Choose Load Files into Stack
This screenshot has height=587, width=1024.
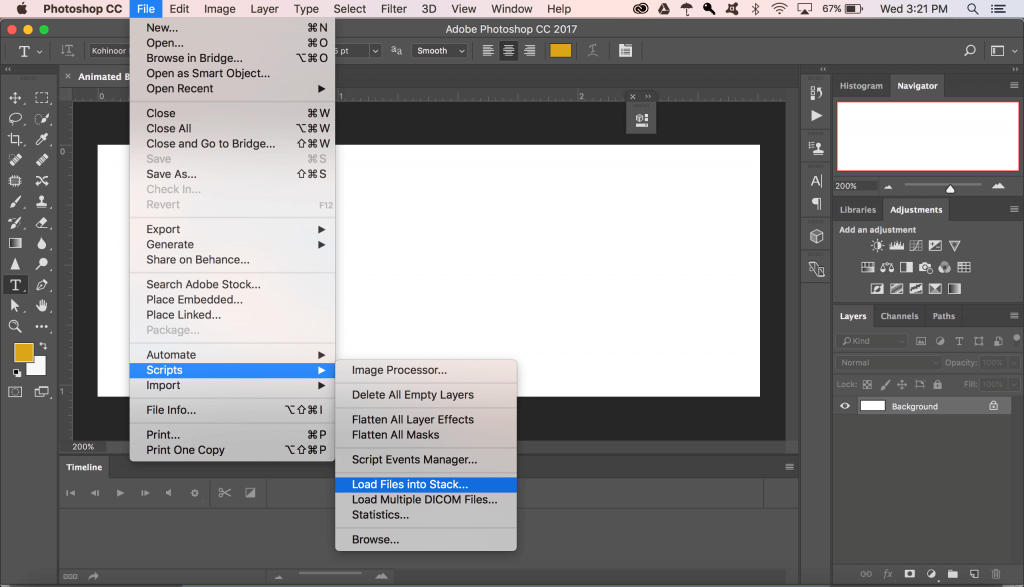click(410, 485)
